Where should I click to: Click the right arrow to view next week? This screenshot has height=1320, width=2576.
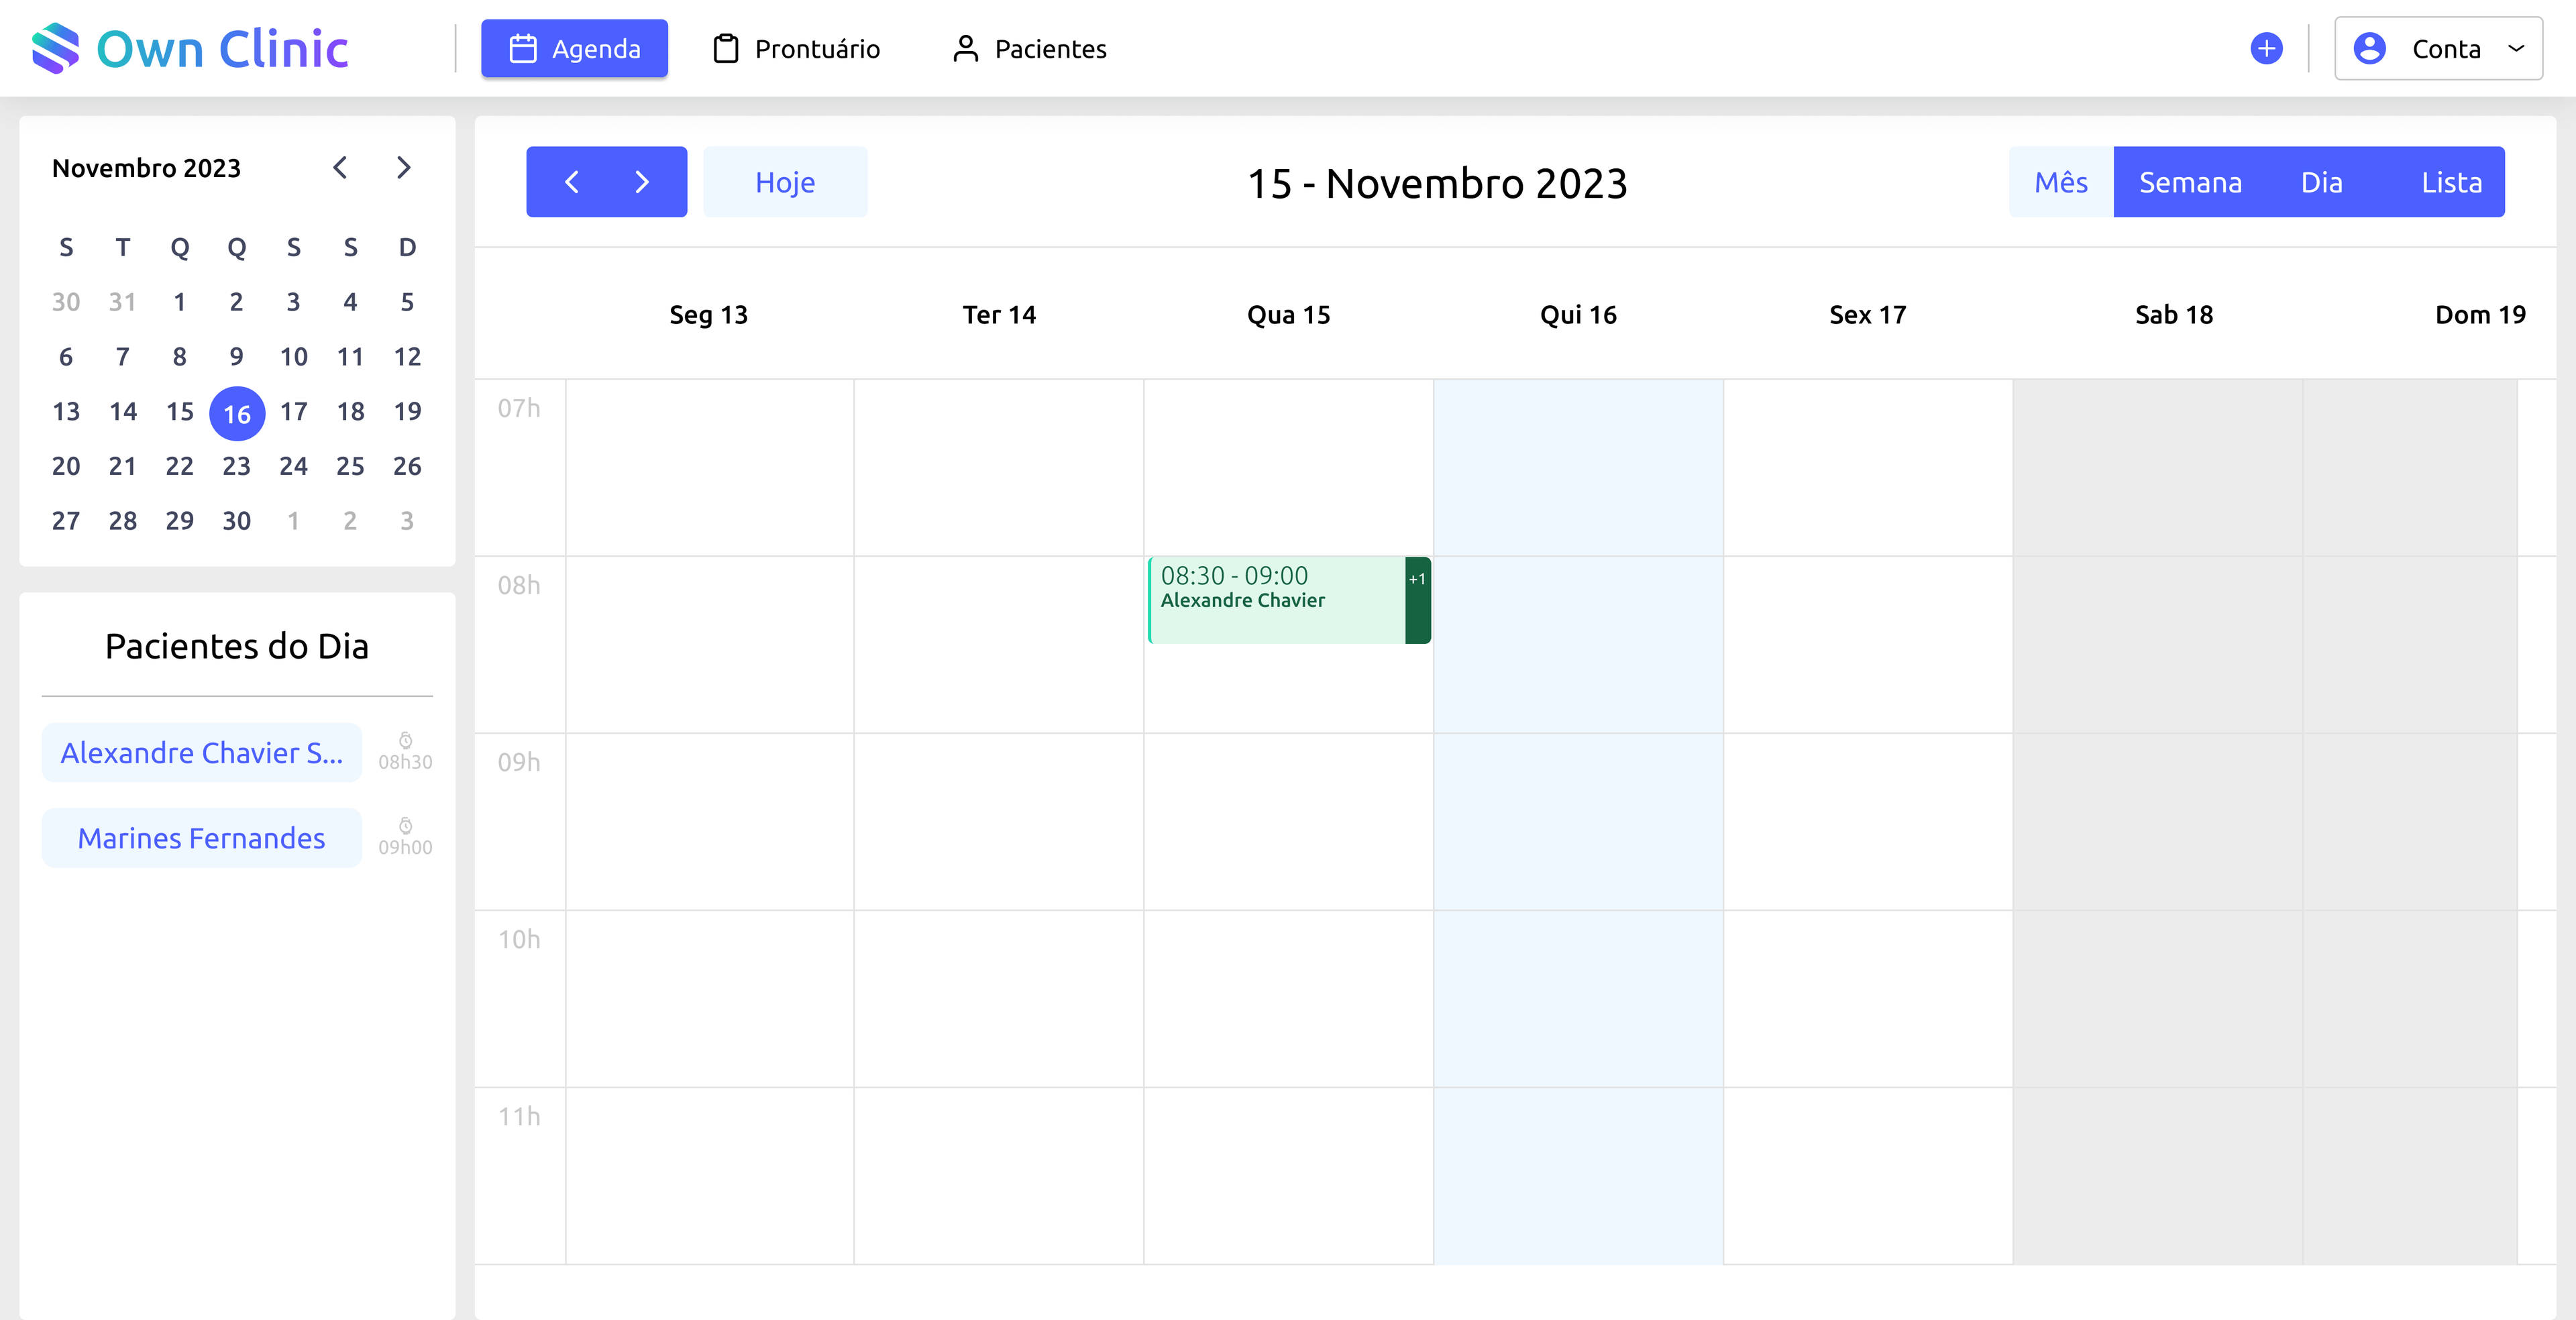pyautogui.click(x=641, y=182)
